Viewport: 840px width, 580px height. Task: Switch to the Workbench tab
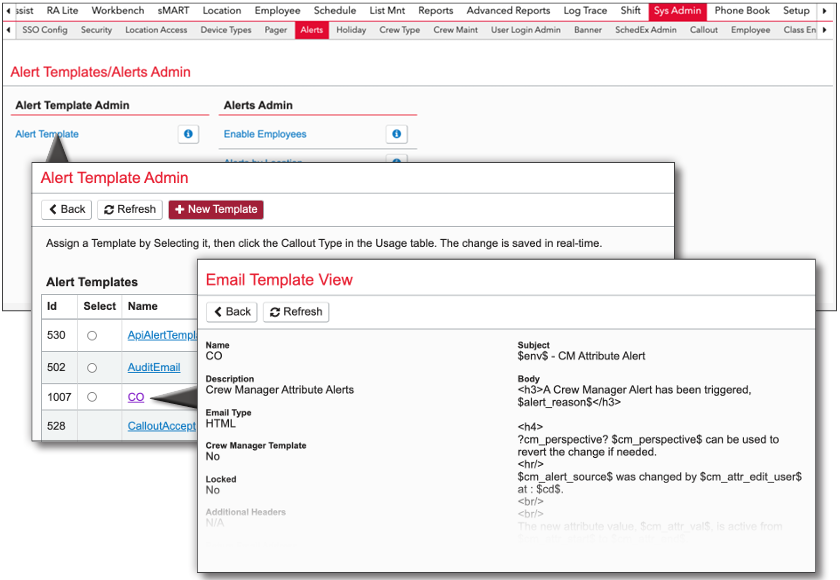click(x=118, y=11)
